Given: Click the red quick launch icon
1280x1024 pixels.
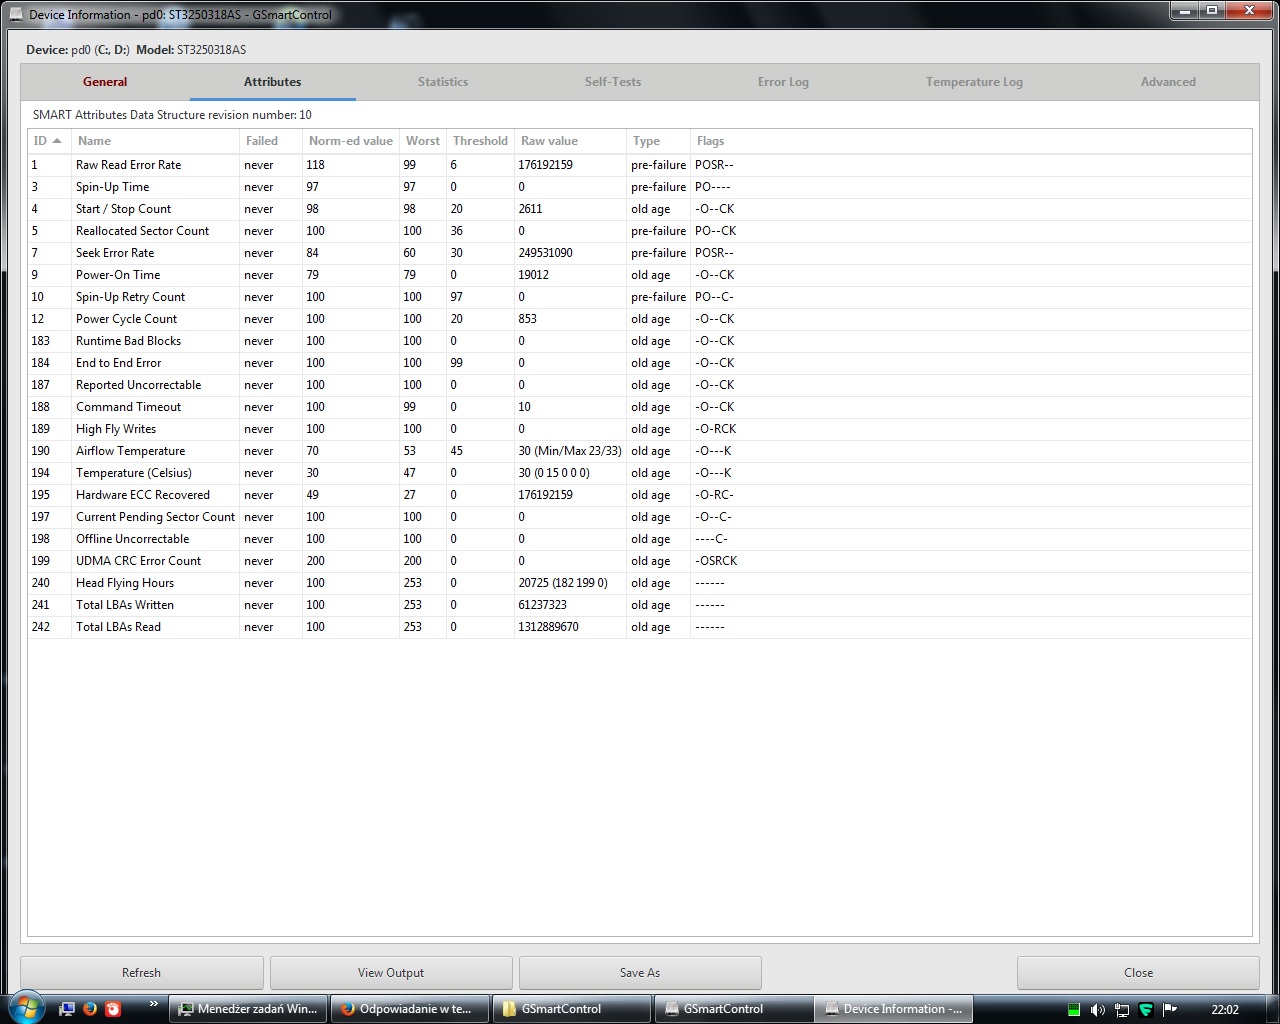Looking at the screenshot, I should click(x=113, y=1008).
